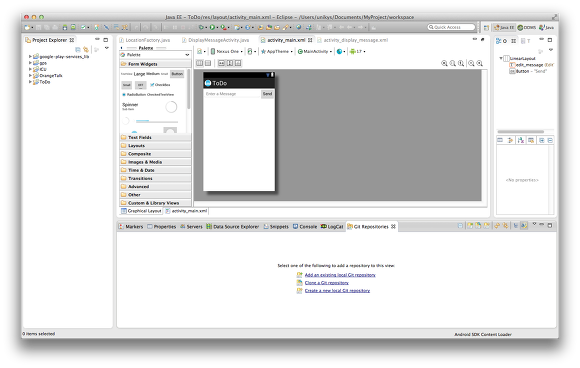Select the ToDo project in Project Explorer
Image resolution: width=580 pixels, height=368 pixels.
(42, 82)
